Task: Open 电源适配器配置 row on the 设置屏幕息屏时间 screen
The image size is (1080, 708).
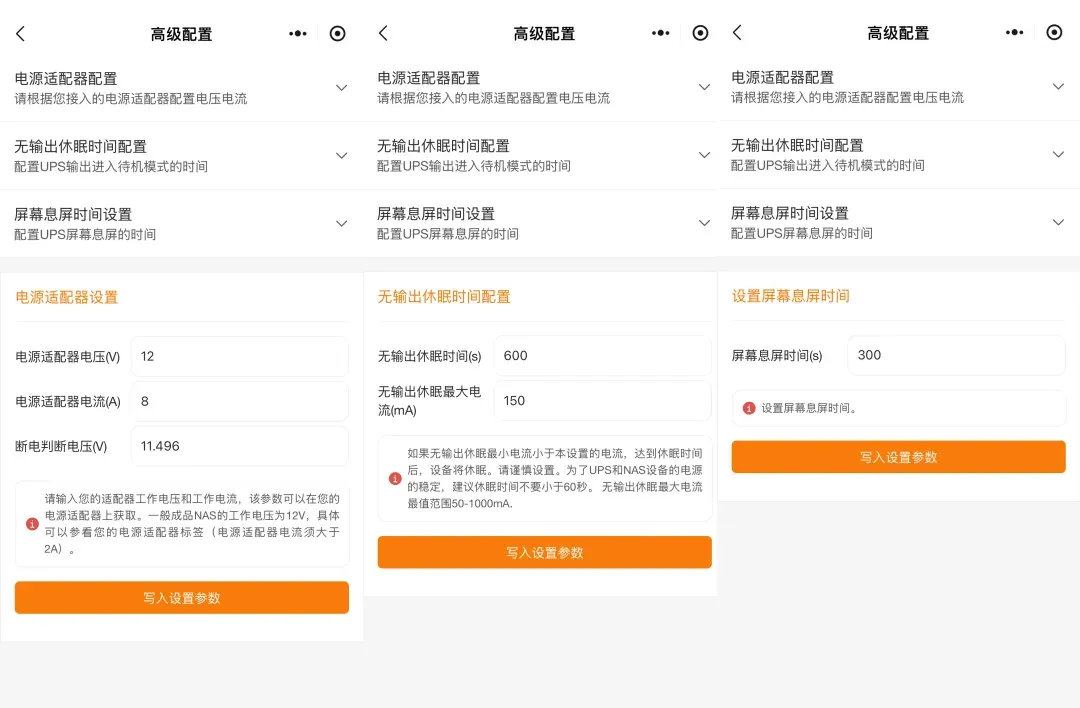Action: point(897,87)
